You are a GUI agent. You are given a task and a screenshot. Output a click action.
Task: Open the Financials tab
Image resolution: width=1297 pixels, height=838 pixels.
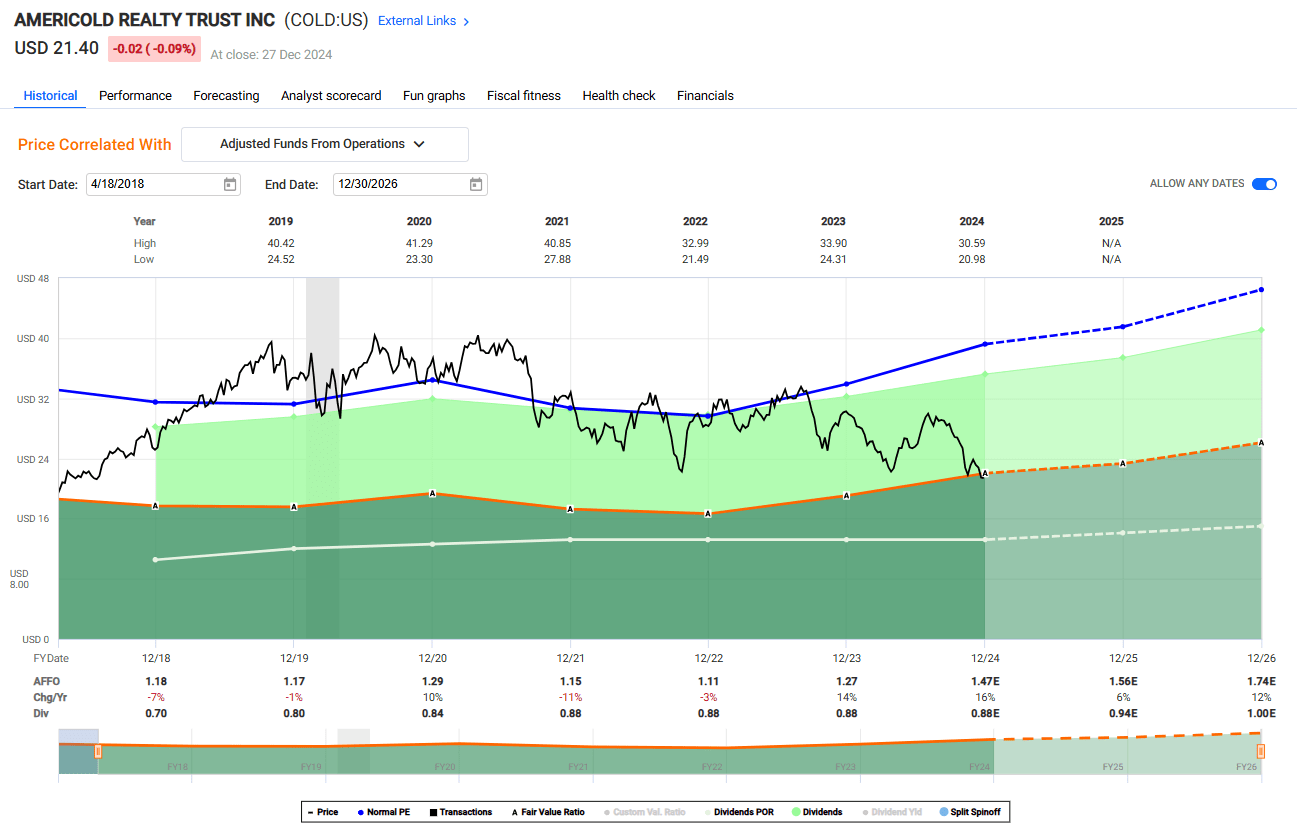pyautogui.click(x=705, y=95)
